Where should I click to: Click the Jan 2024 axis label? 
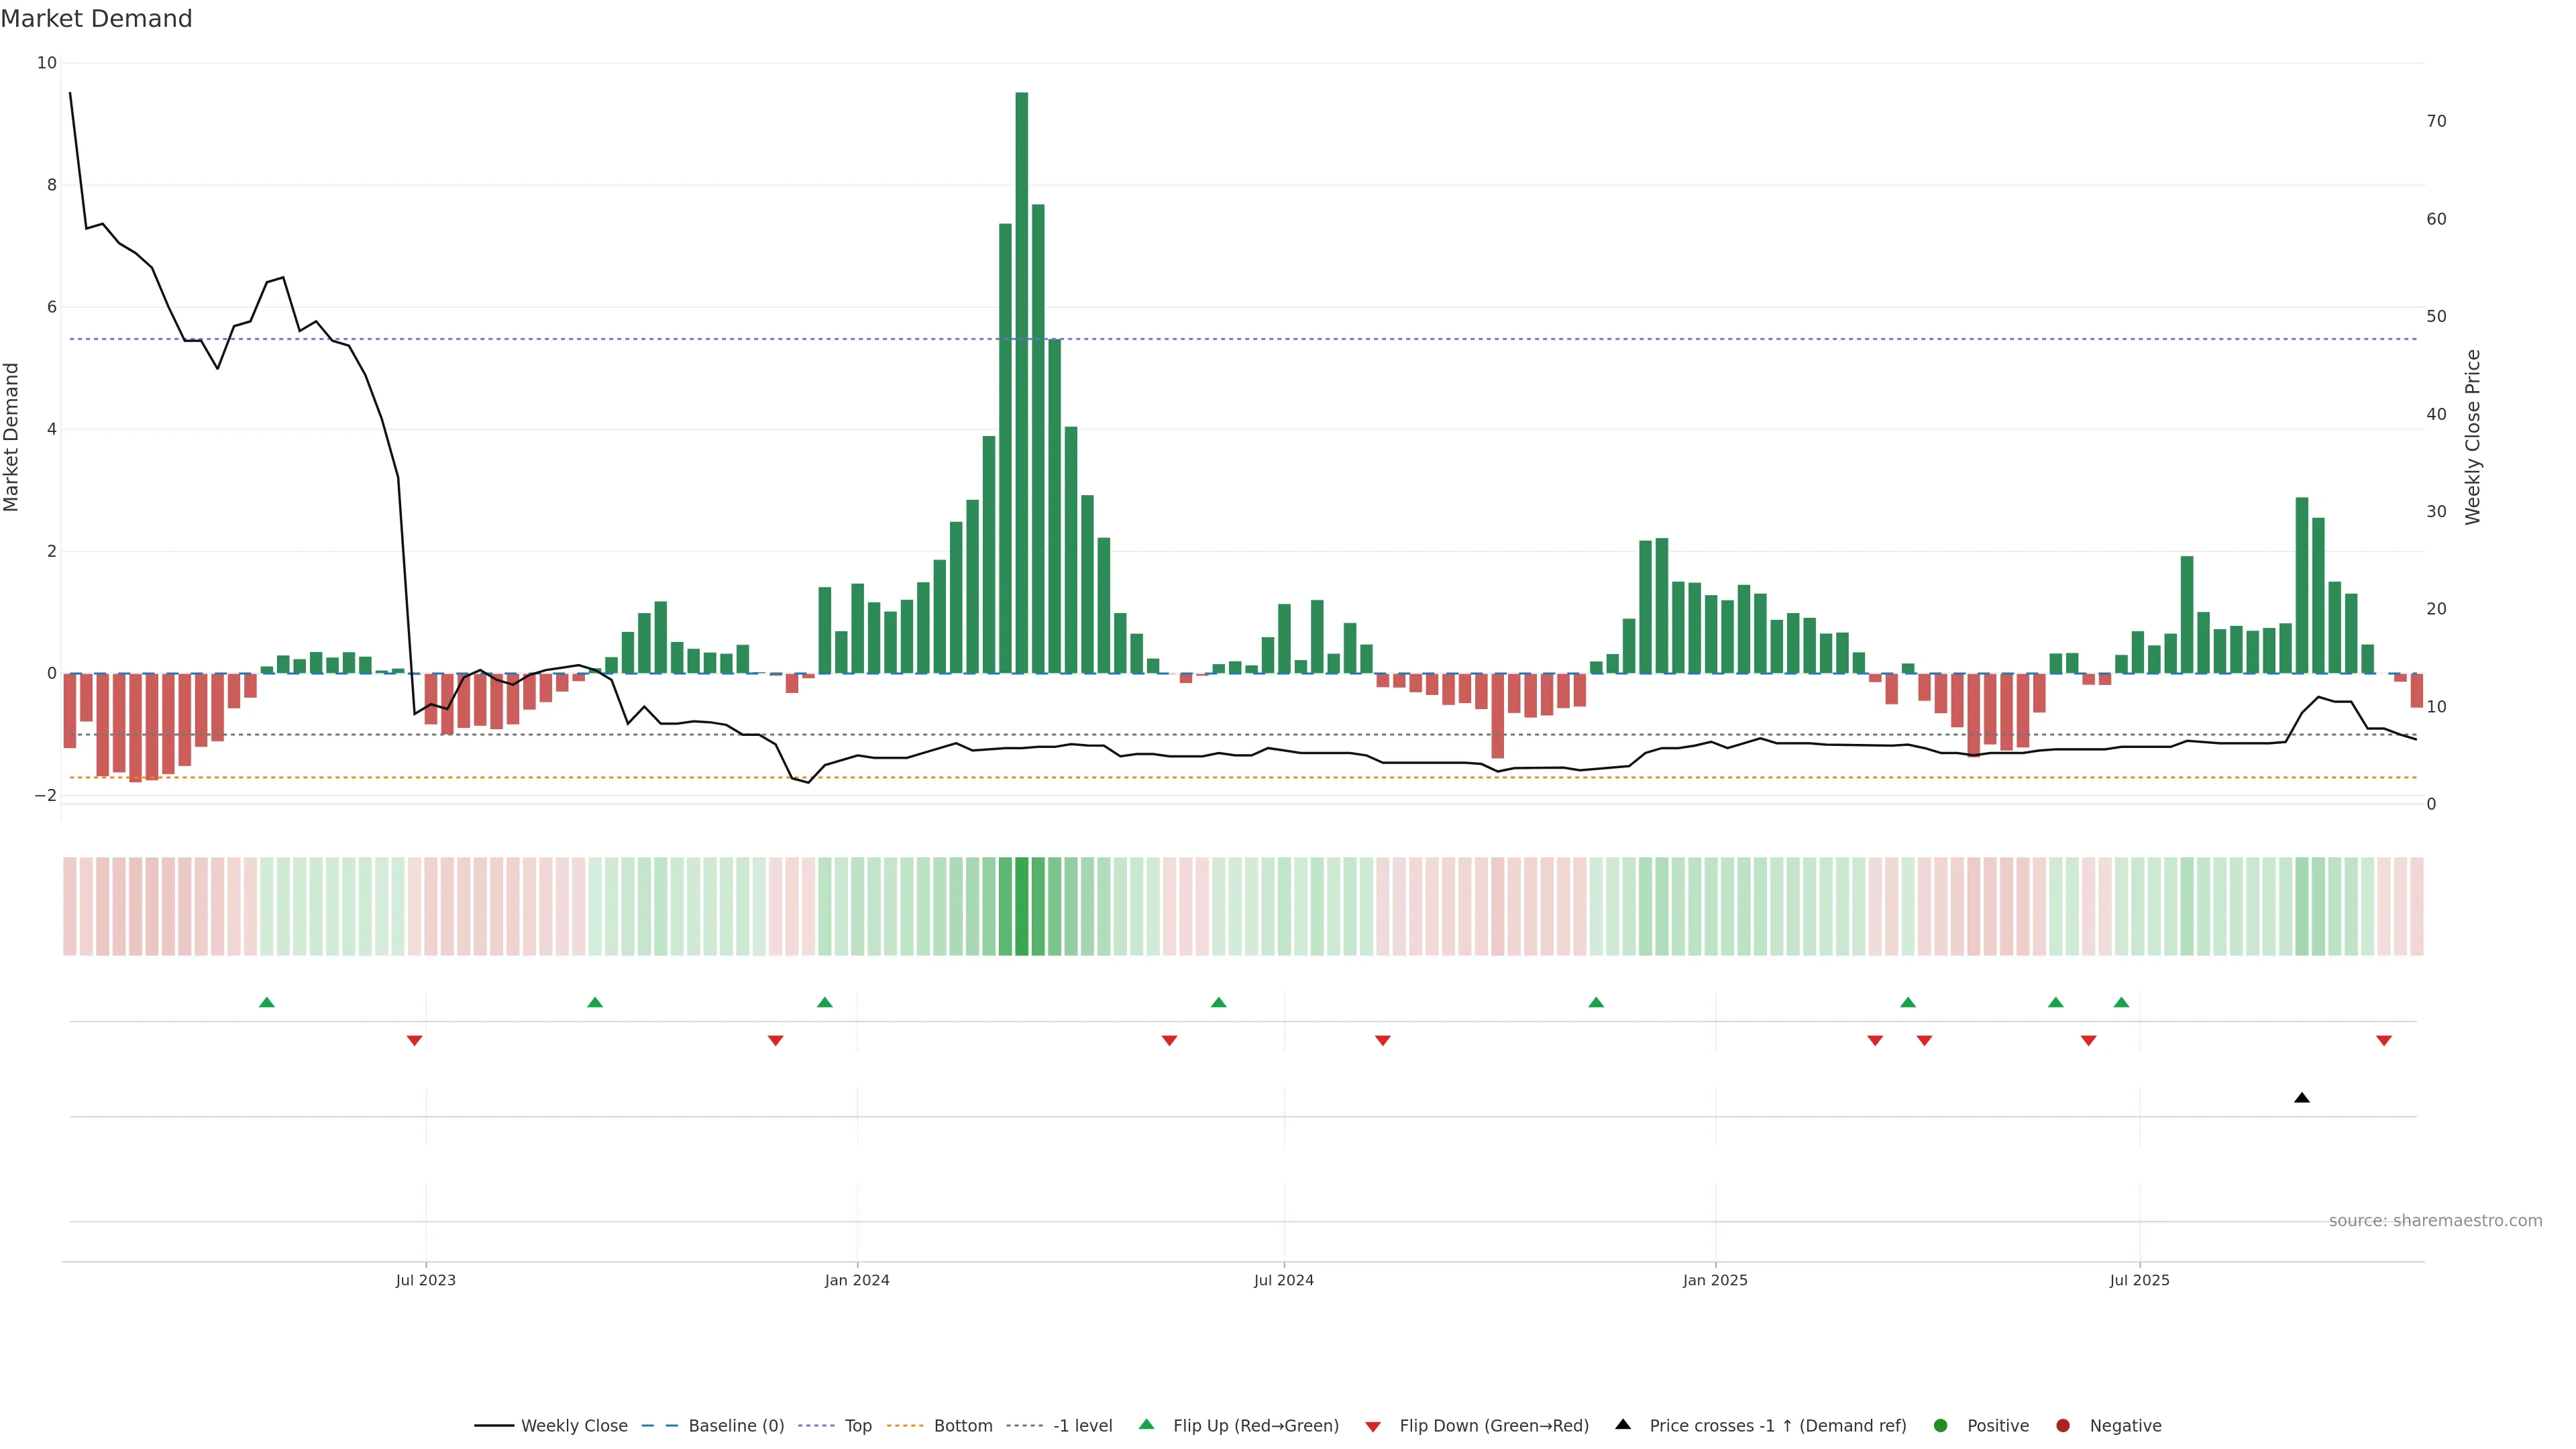tap(857, 1280)
